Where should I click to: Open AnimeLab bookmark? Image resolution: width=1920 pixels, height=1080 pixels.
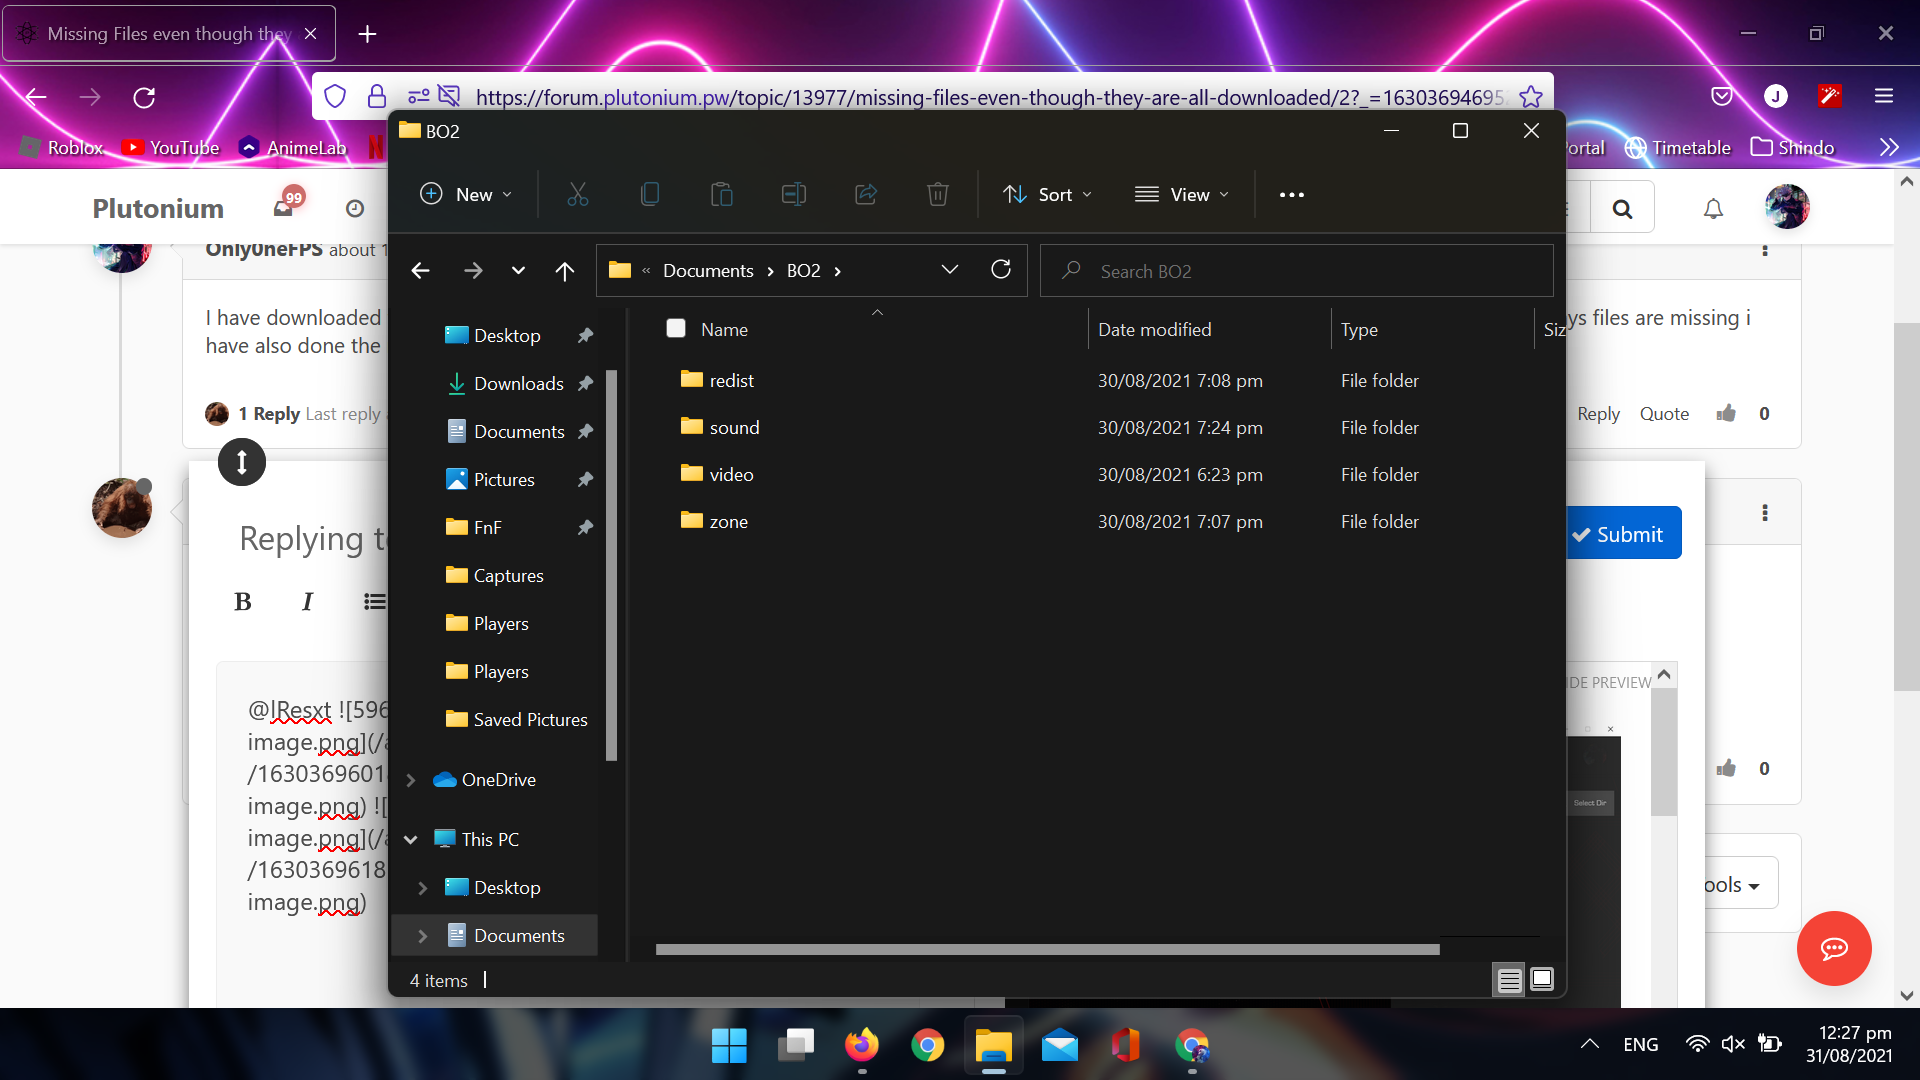[293, 147]
